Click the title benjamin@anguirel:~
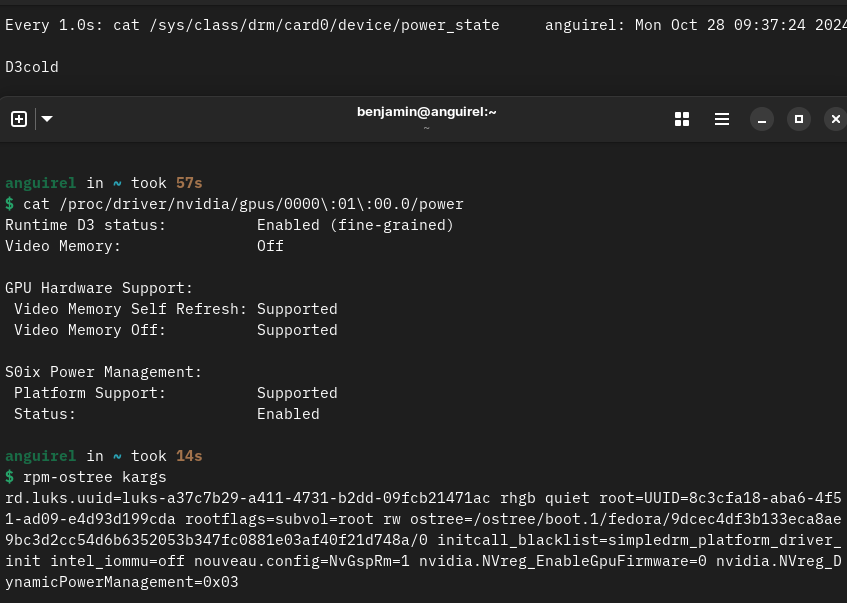Image resolution: width=847 pixels, height=603 pixels. click(427, 111)
